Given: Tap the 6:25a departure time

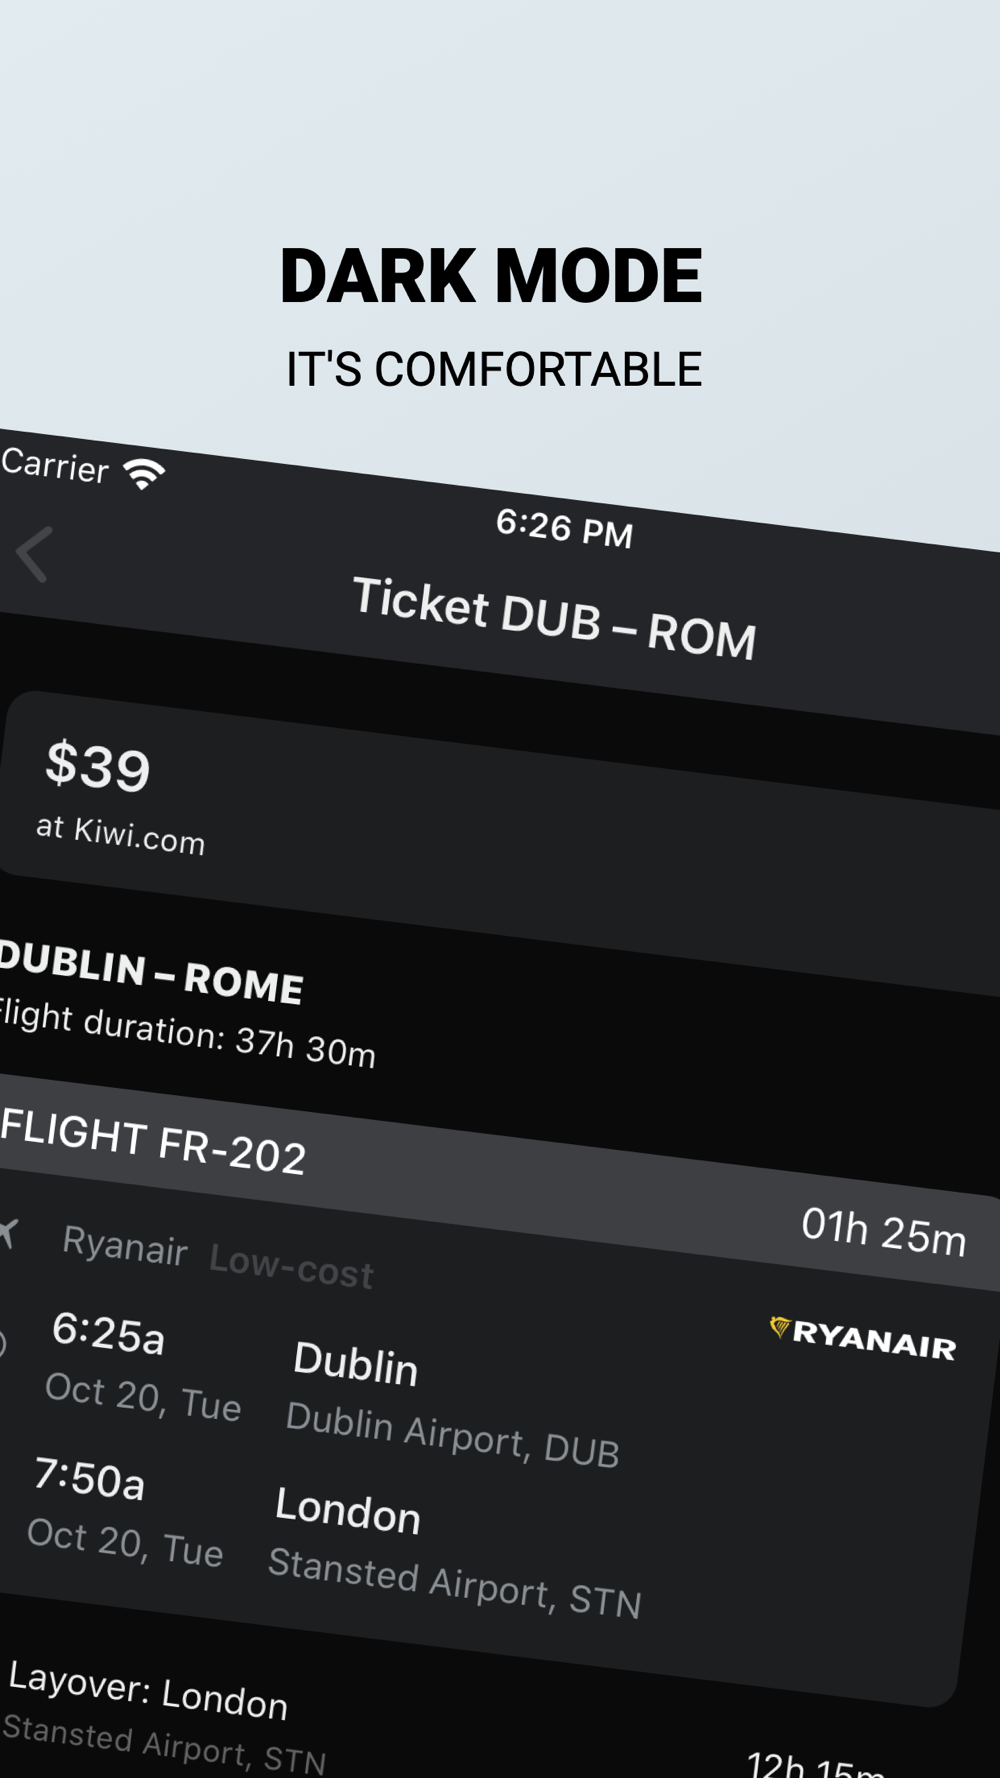Looking at the screenshot, I should (x=108, y=1333).
